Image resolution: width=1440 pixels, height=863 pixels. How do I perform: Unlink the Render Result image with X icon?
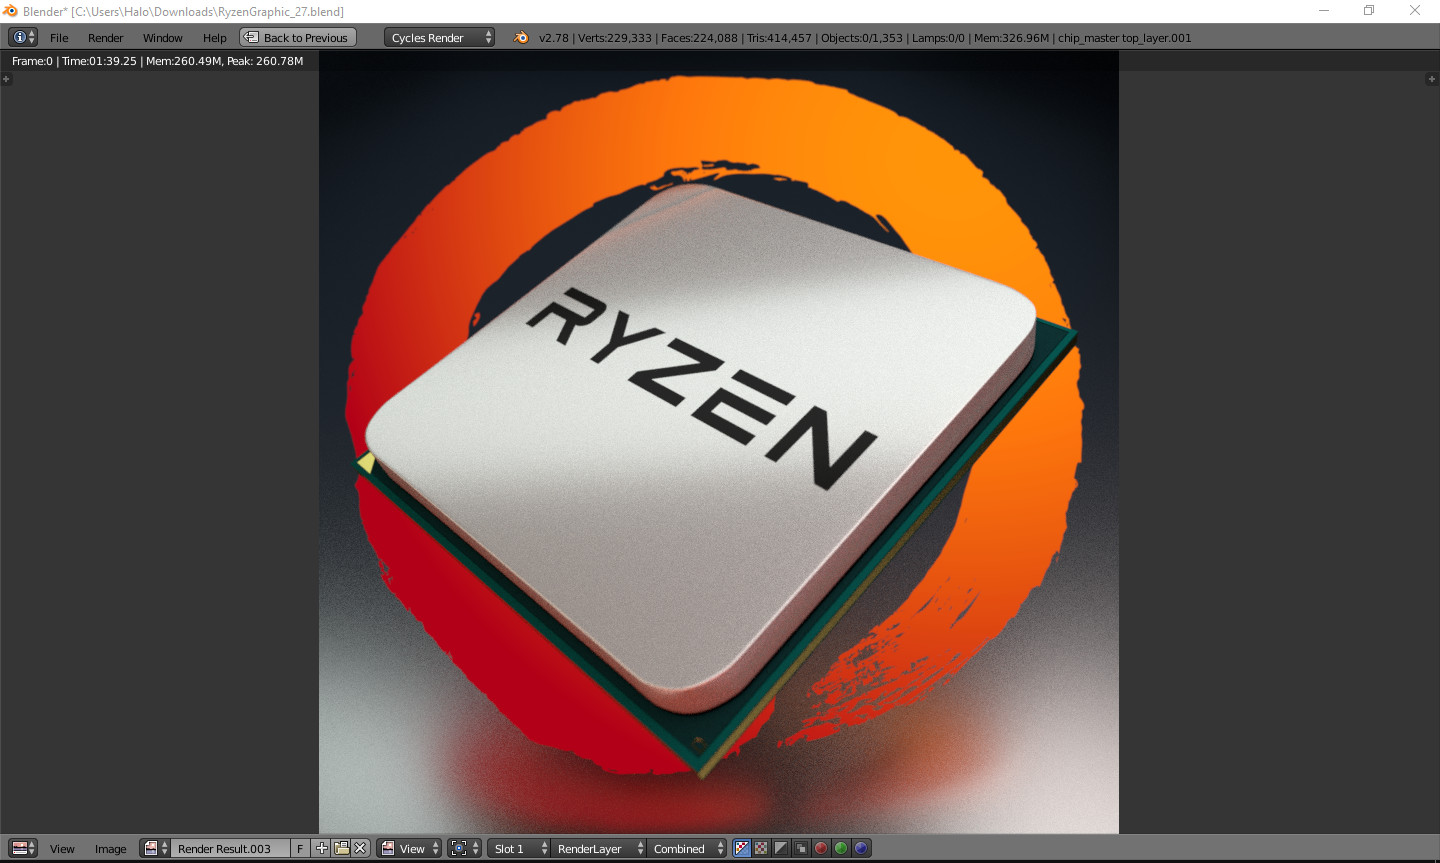point(361,848)
